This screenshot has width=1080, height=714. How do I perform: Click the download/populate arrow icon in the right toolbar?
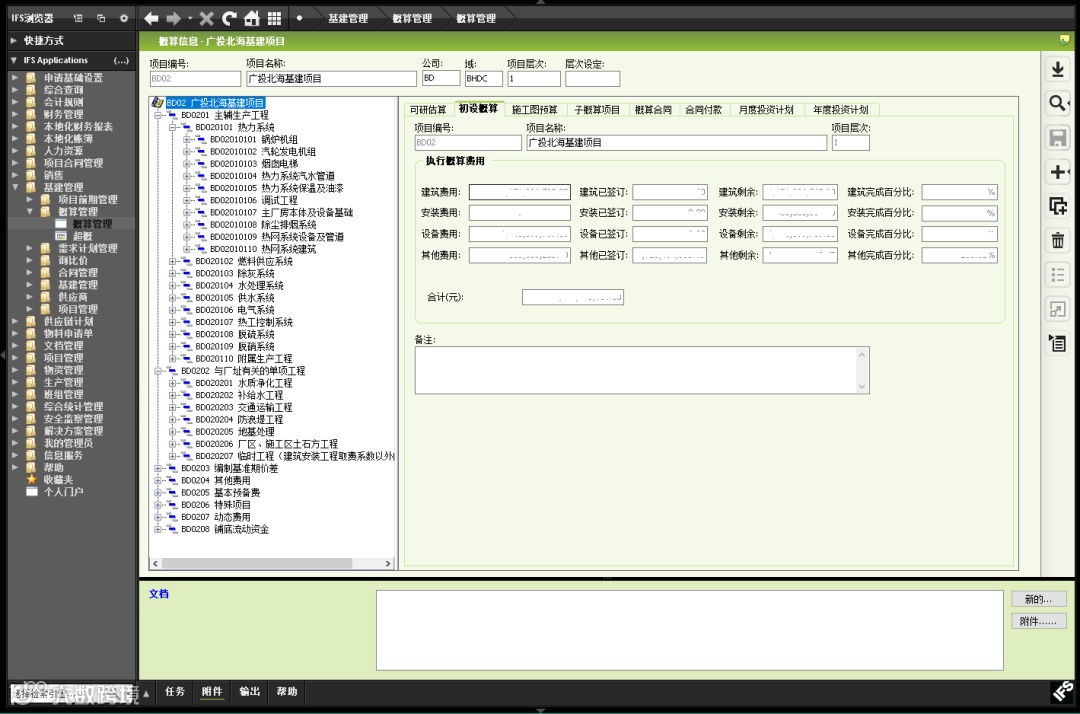pyautogui.click(x=1058, y=69)
